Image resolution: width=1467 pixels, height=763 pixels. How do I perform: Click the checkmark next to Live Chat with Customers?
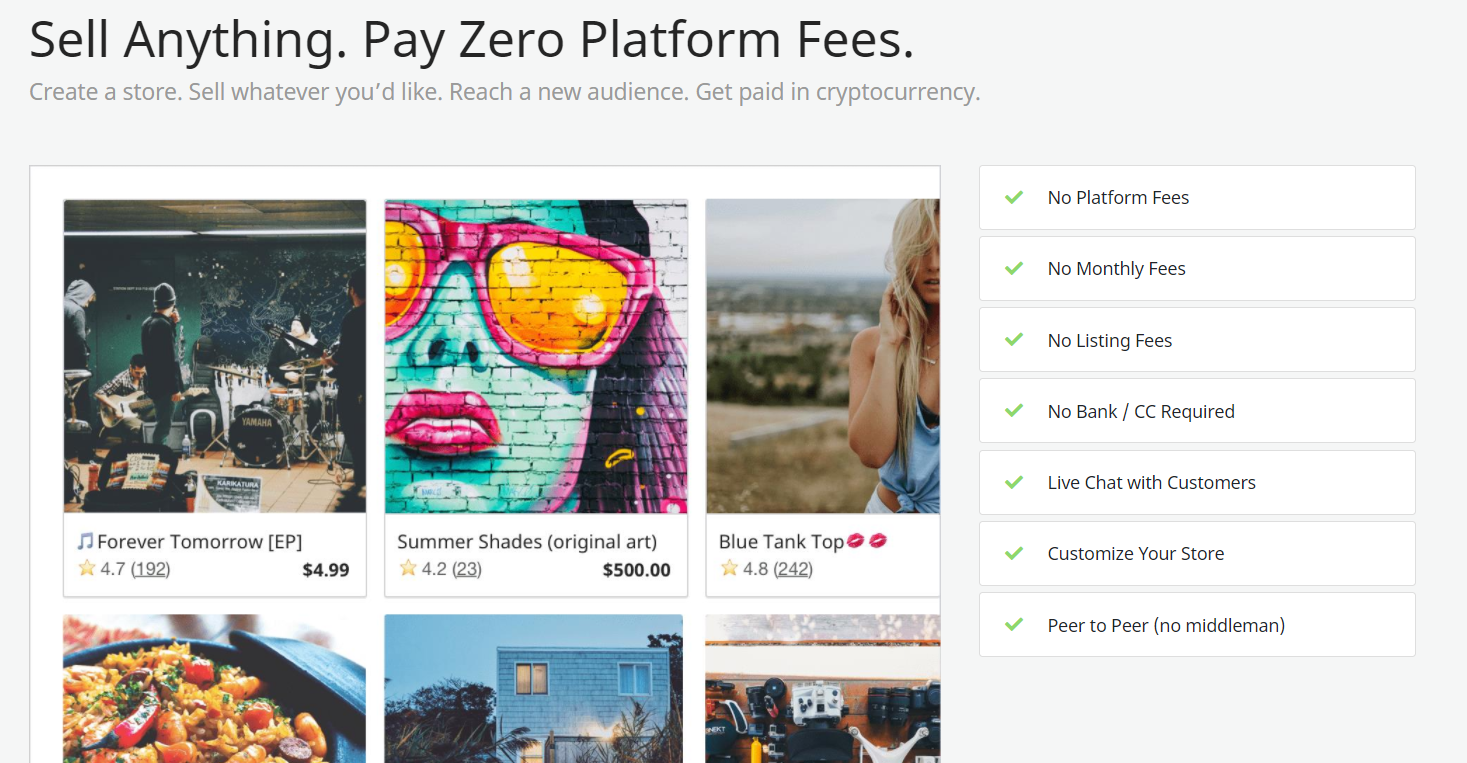coord(1014,482)
